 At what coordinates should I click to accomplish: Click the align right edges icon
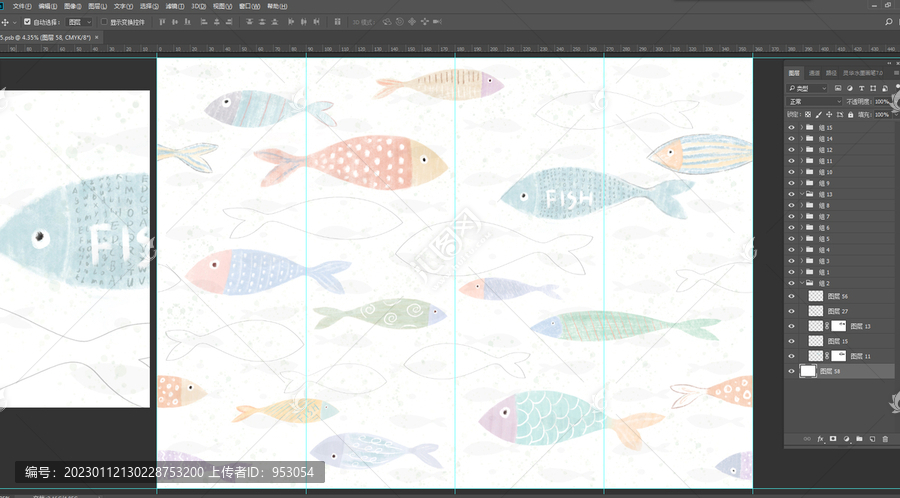coord(229,22)
